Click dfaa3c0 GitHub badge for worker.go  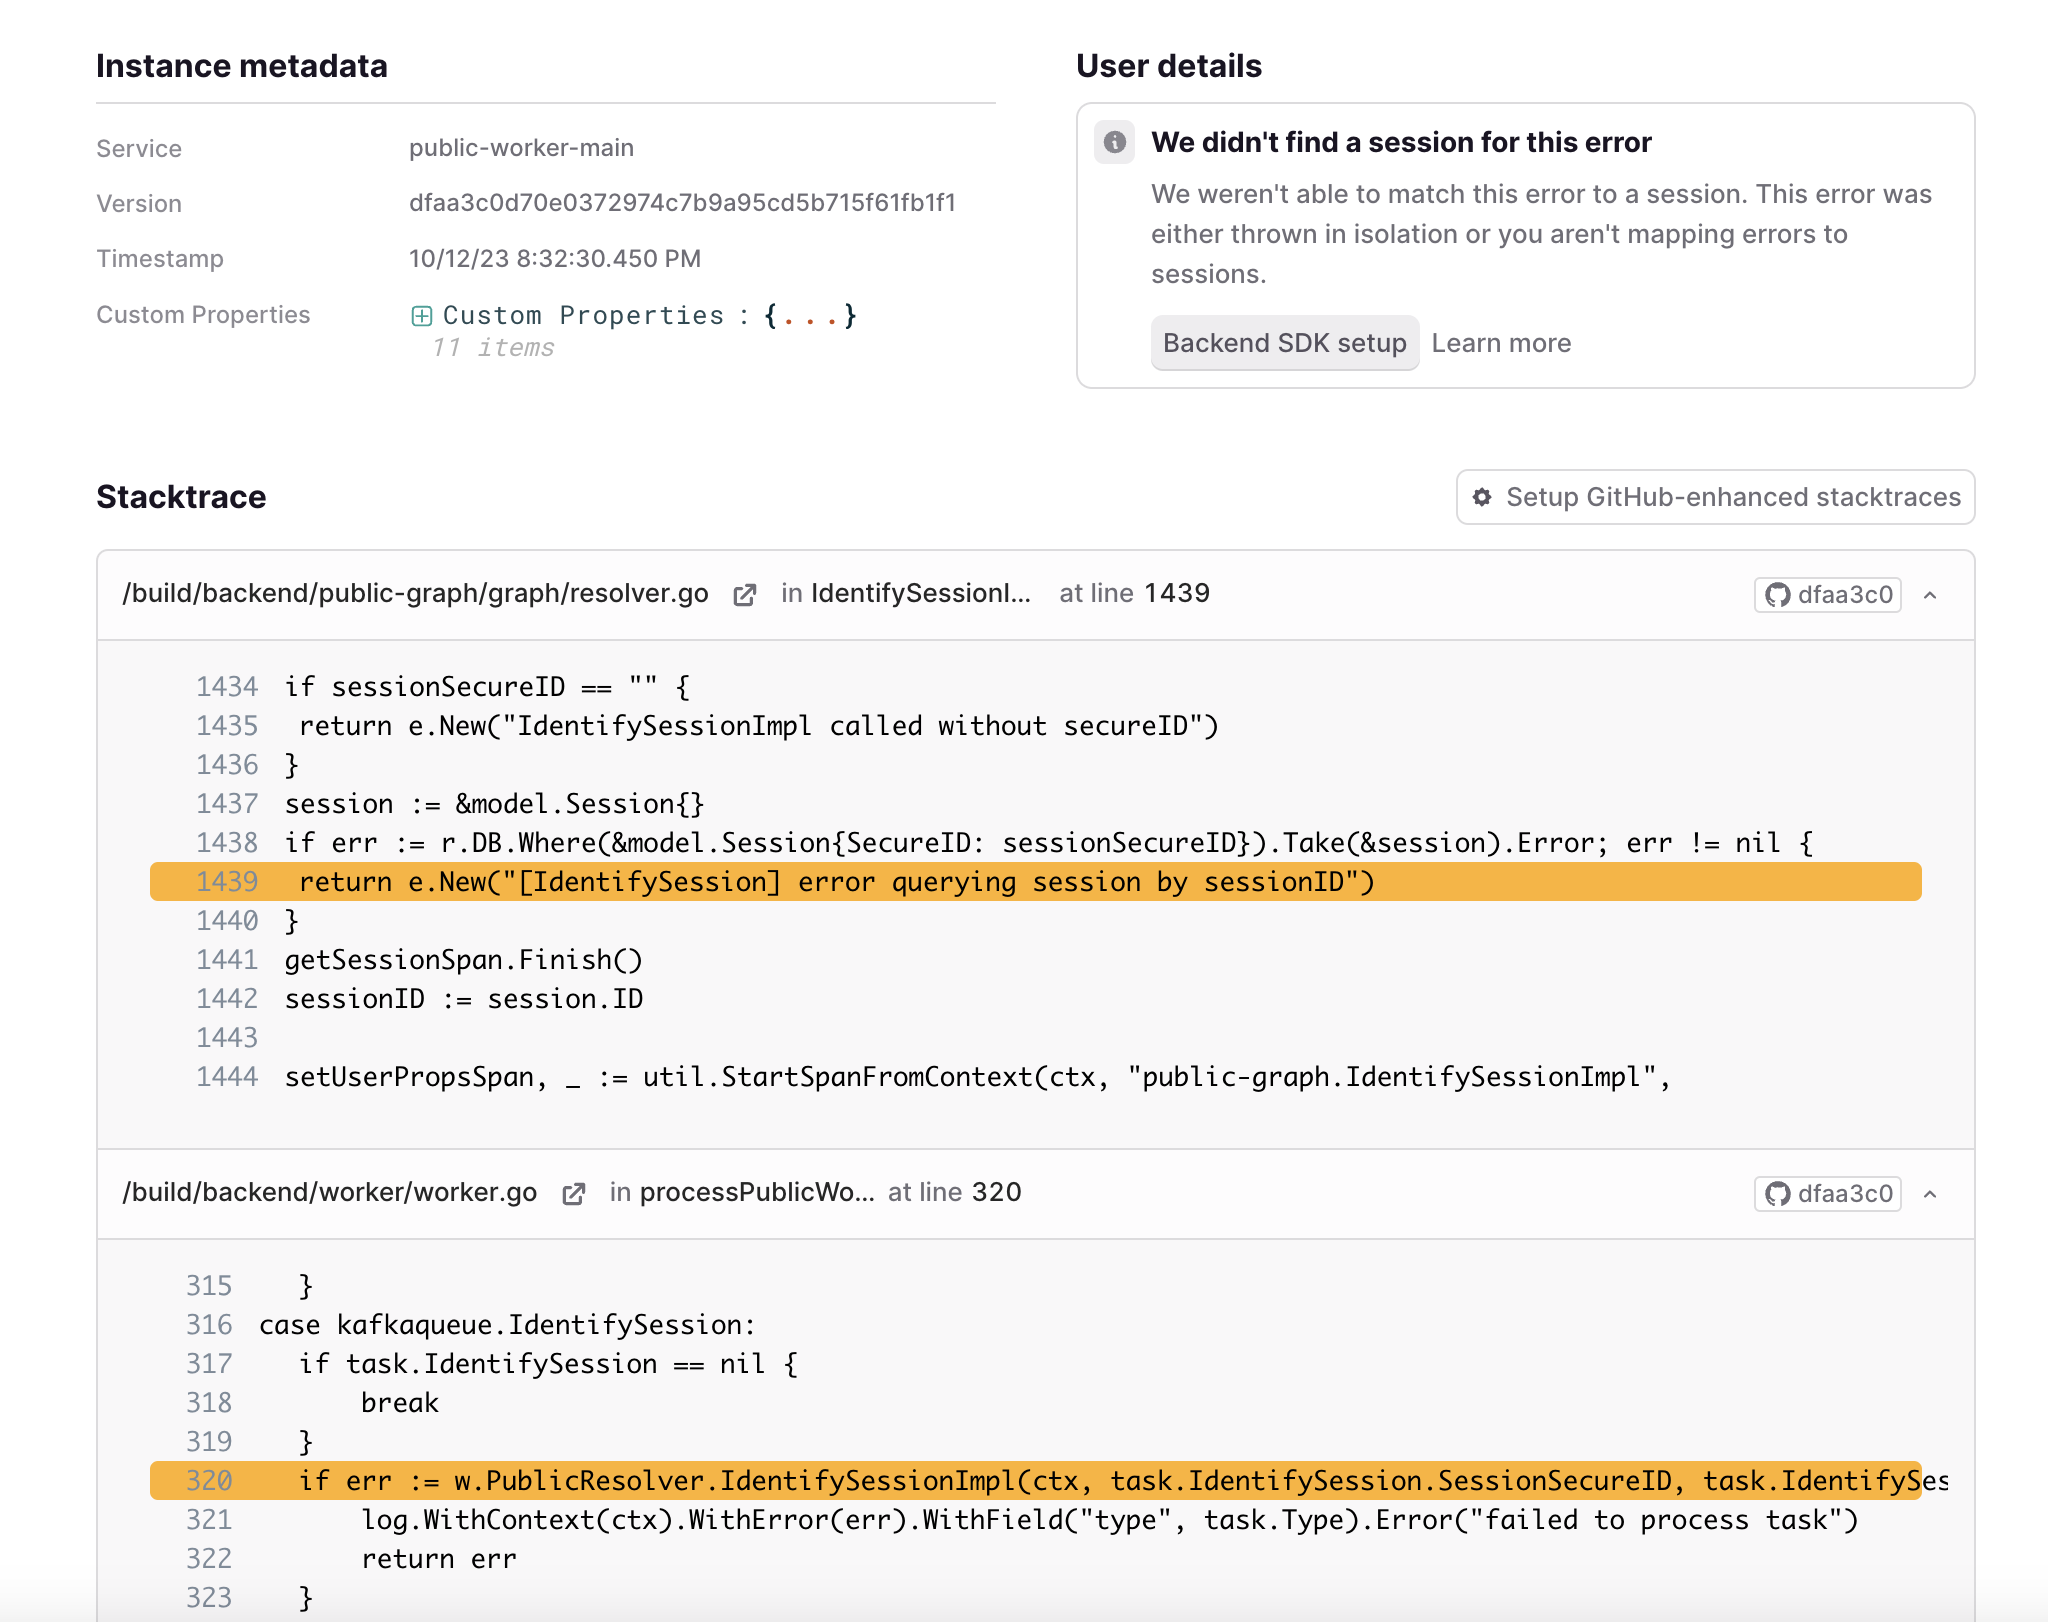1828,1194
